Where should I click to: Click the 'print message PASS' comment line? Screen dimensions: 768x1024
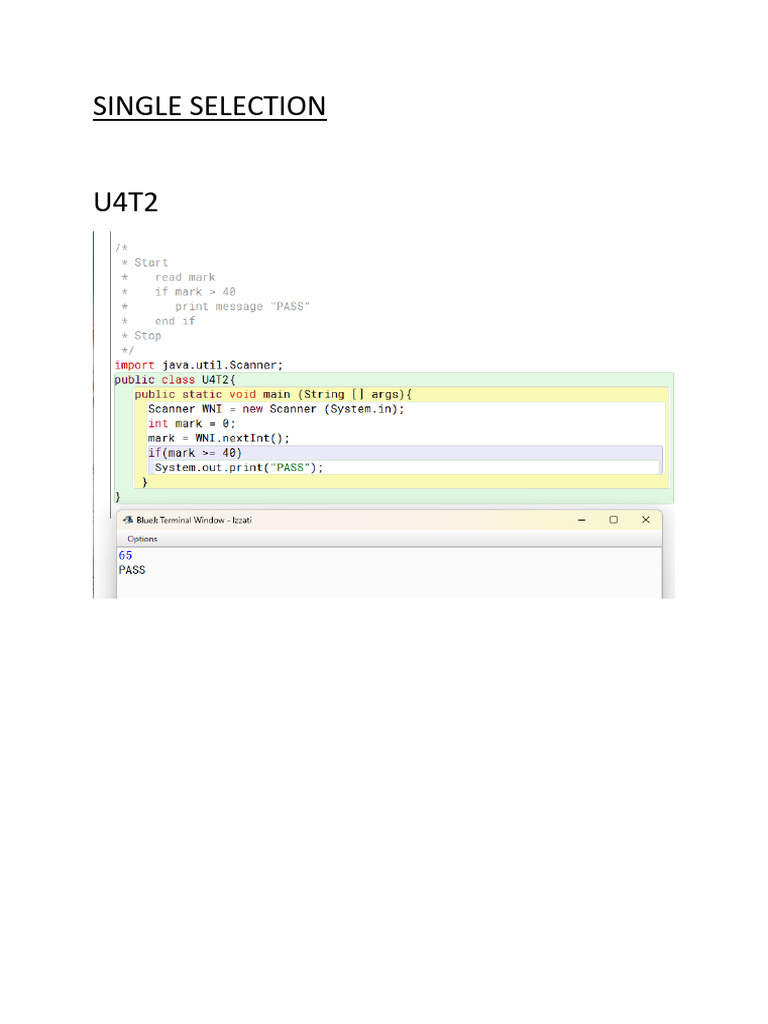pos(242,306)
